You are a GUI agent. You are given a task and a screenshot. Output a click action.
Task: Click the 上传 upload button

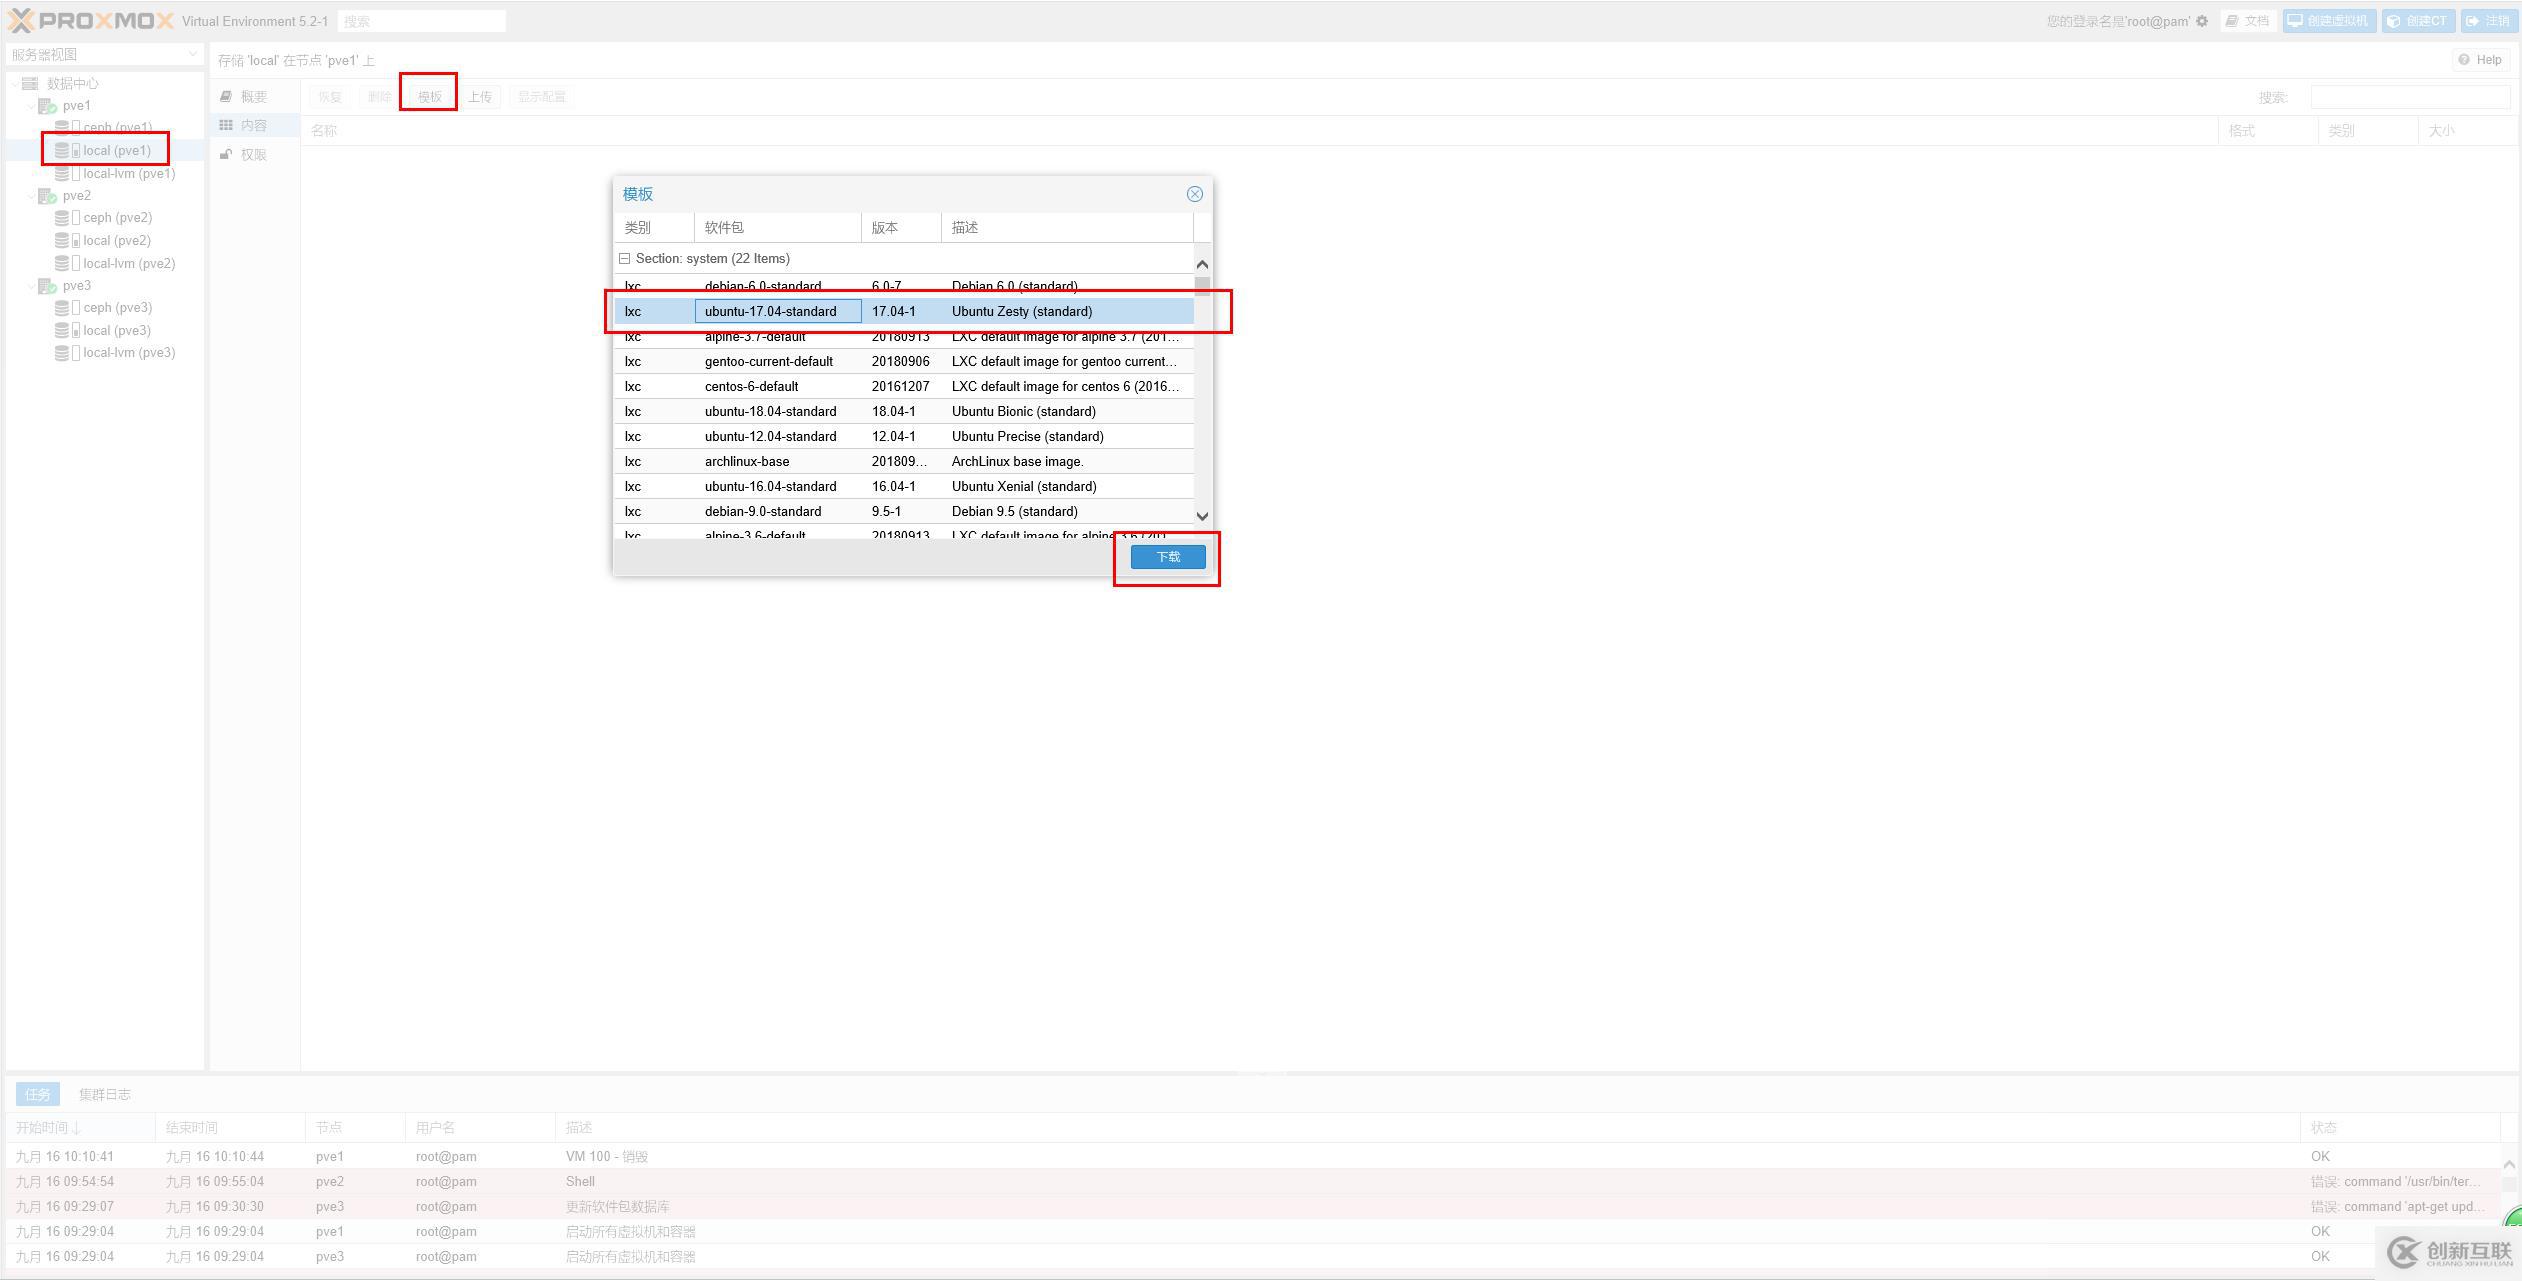[480, 97]
